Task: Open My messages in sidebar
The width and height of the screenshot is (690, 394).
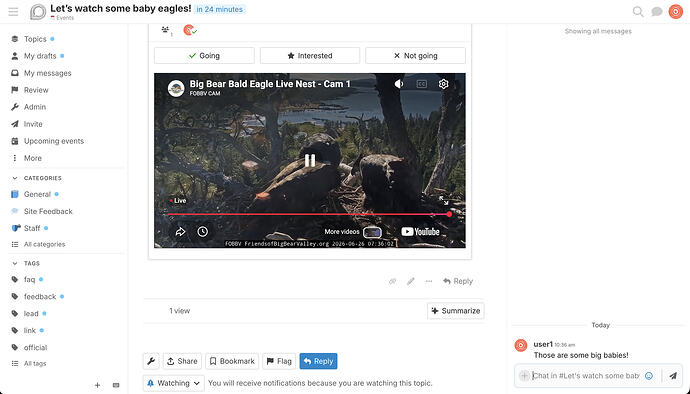Action: click(47, 73)
